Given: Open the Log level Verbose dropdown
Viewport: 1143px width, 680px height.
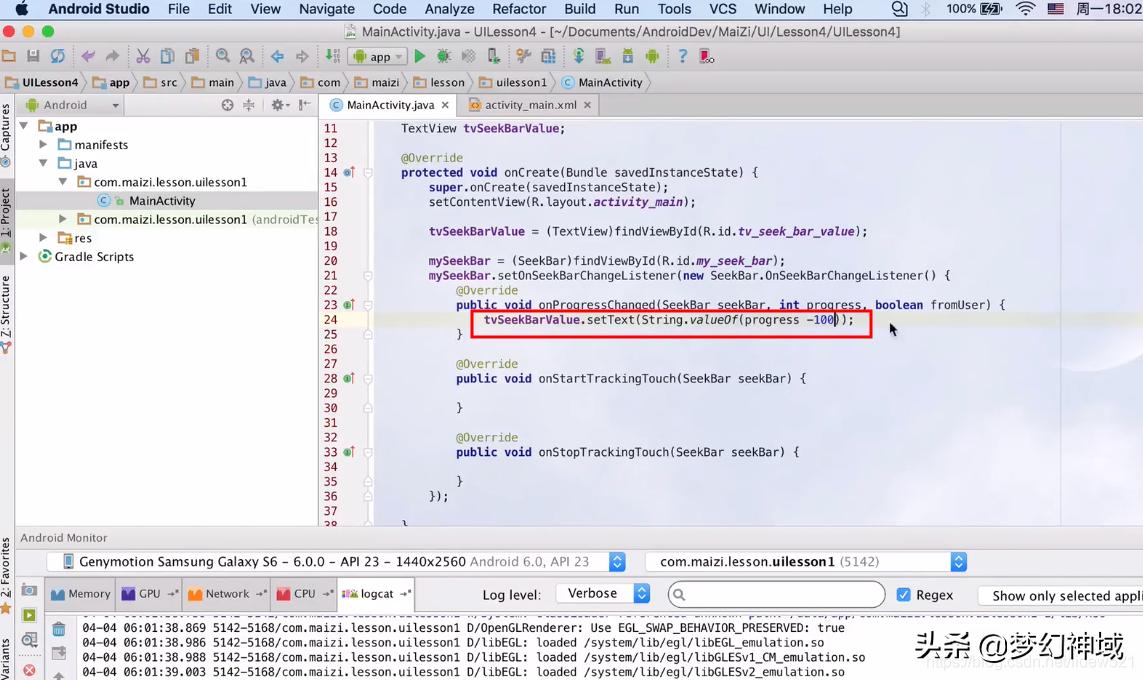Looking at the screenshot, I should 603,594.
